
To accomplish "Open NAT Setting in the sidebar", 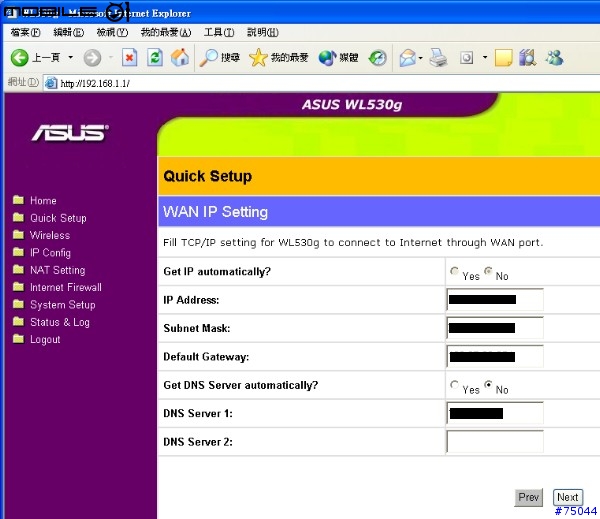I will 58,270.
